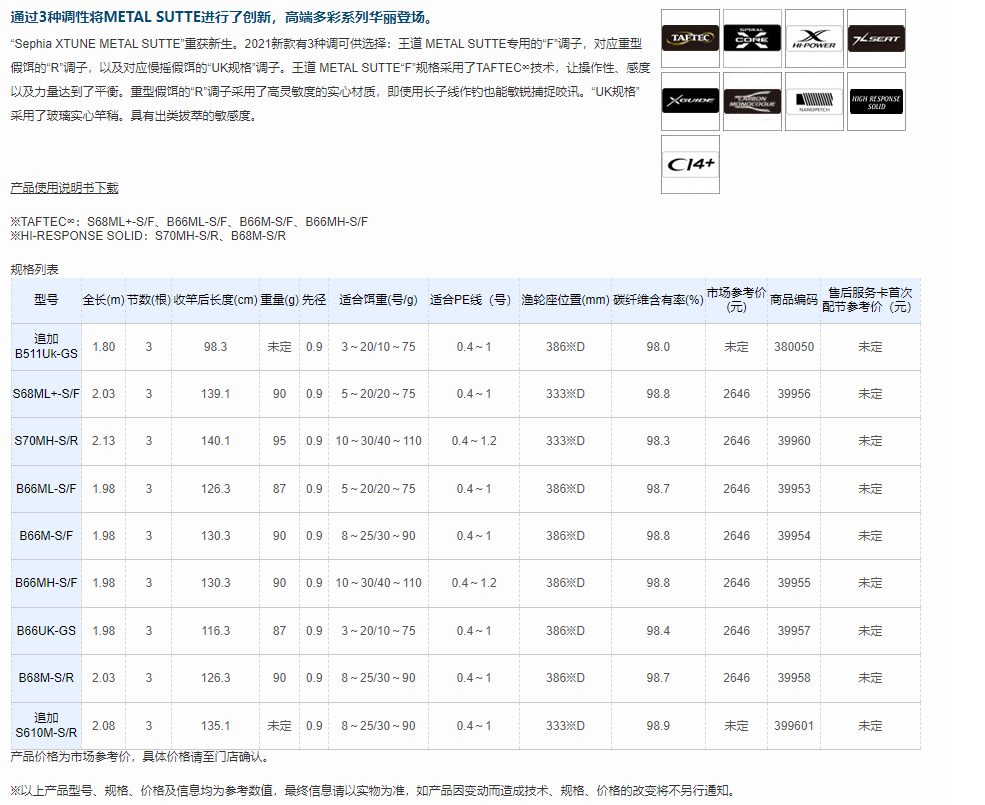Select the 2.13 total length value

coord(104,441)
